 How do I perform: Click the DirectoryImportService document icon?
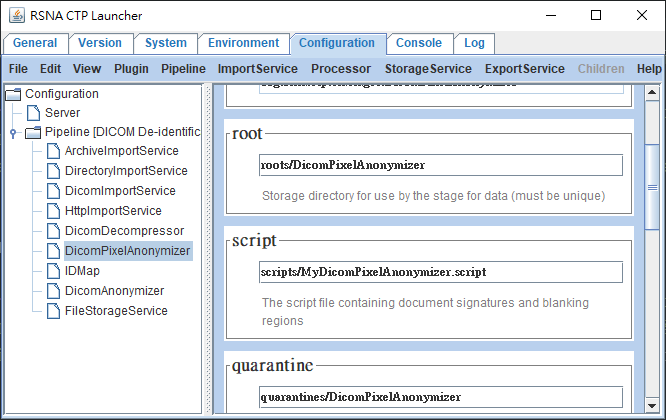[x=53, y=171]
